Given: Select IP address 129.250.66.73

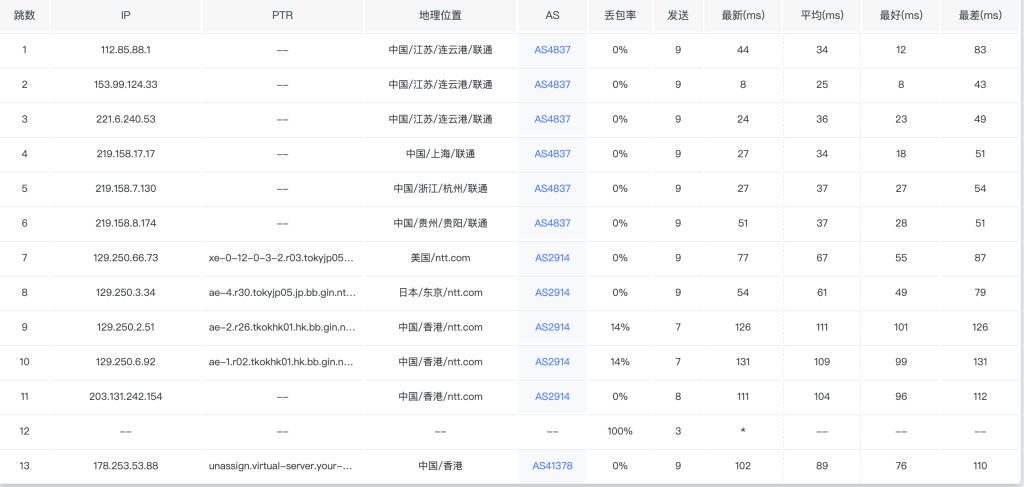Looking at the screenshot, I should click(x=125, y=258).
